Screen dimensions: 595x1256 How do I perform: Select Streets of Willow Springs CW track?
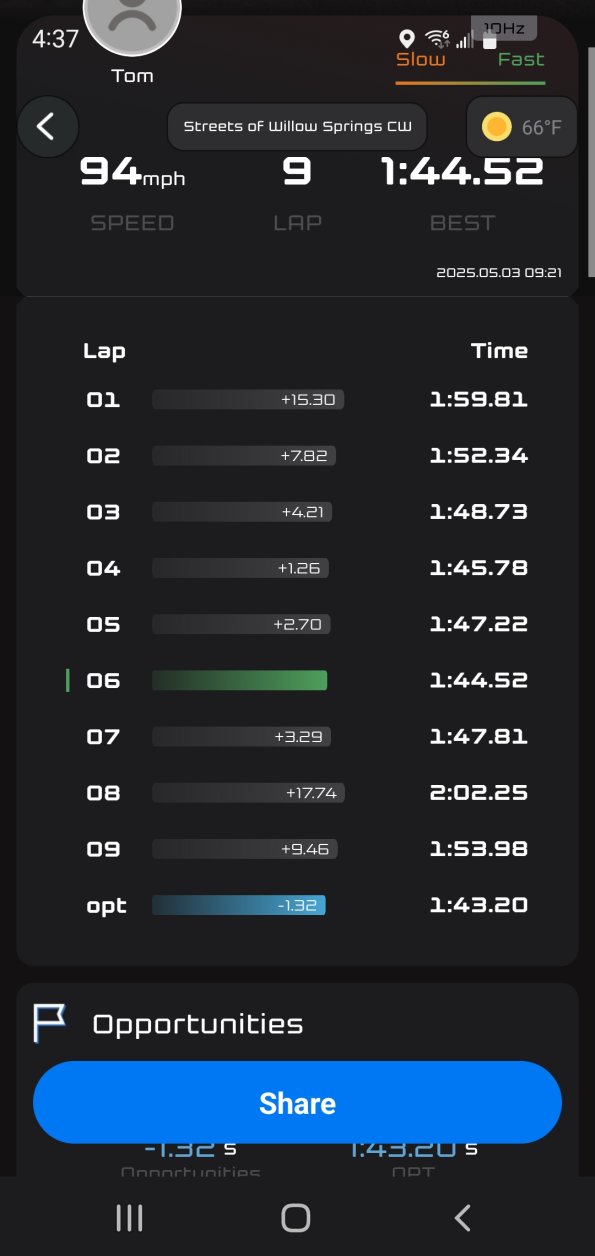pos(297,127)
